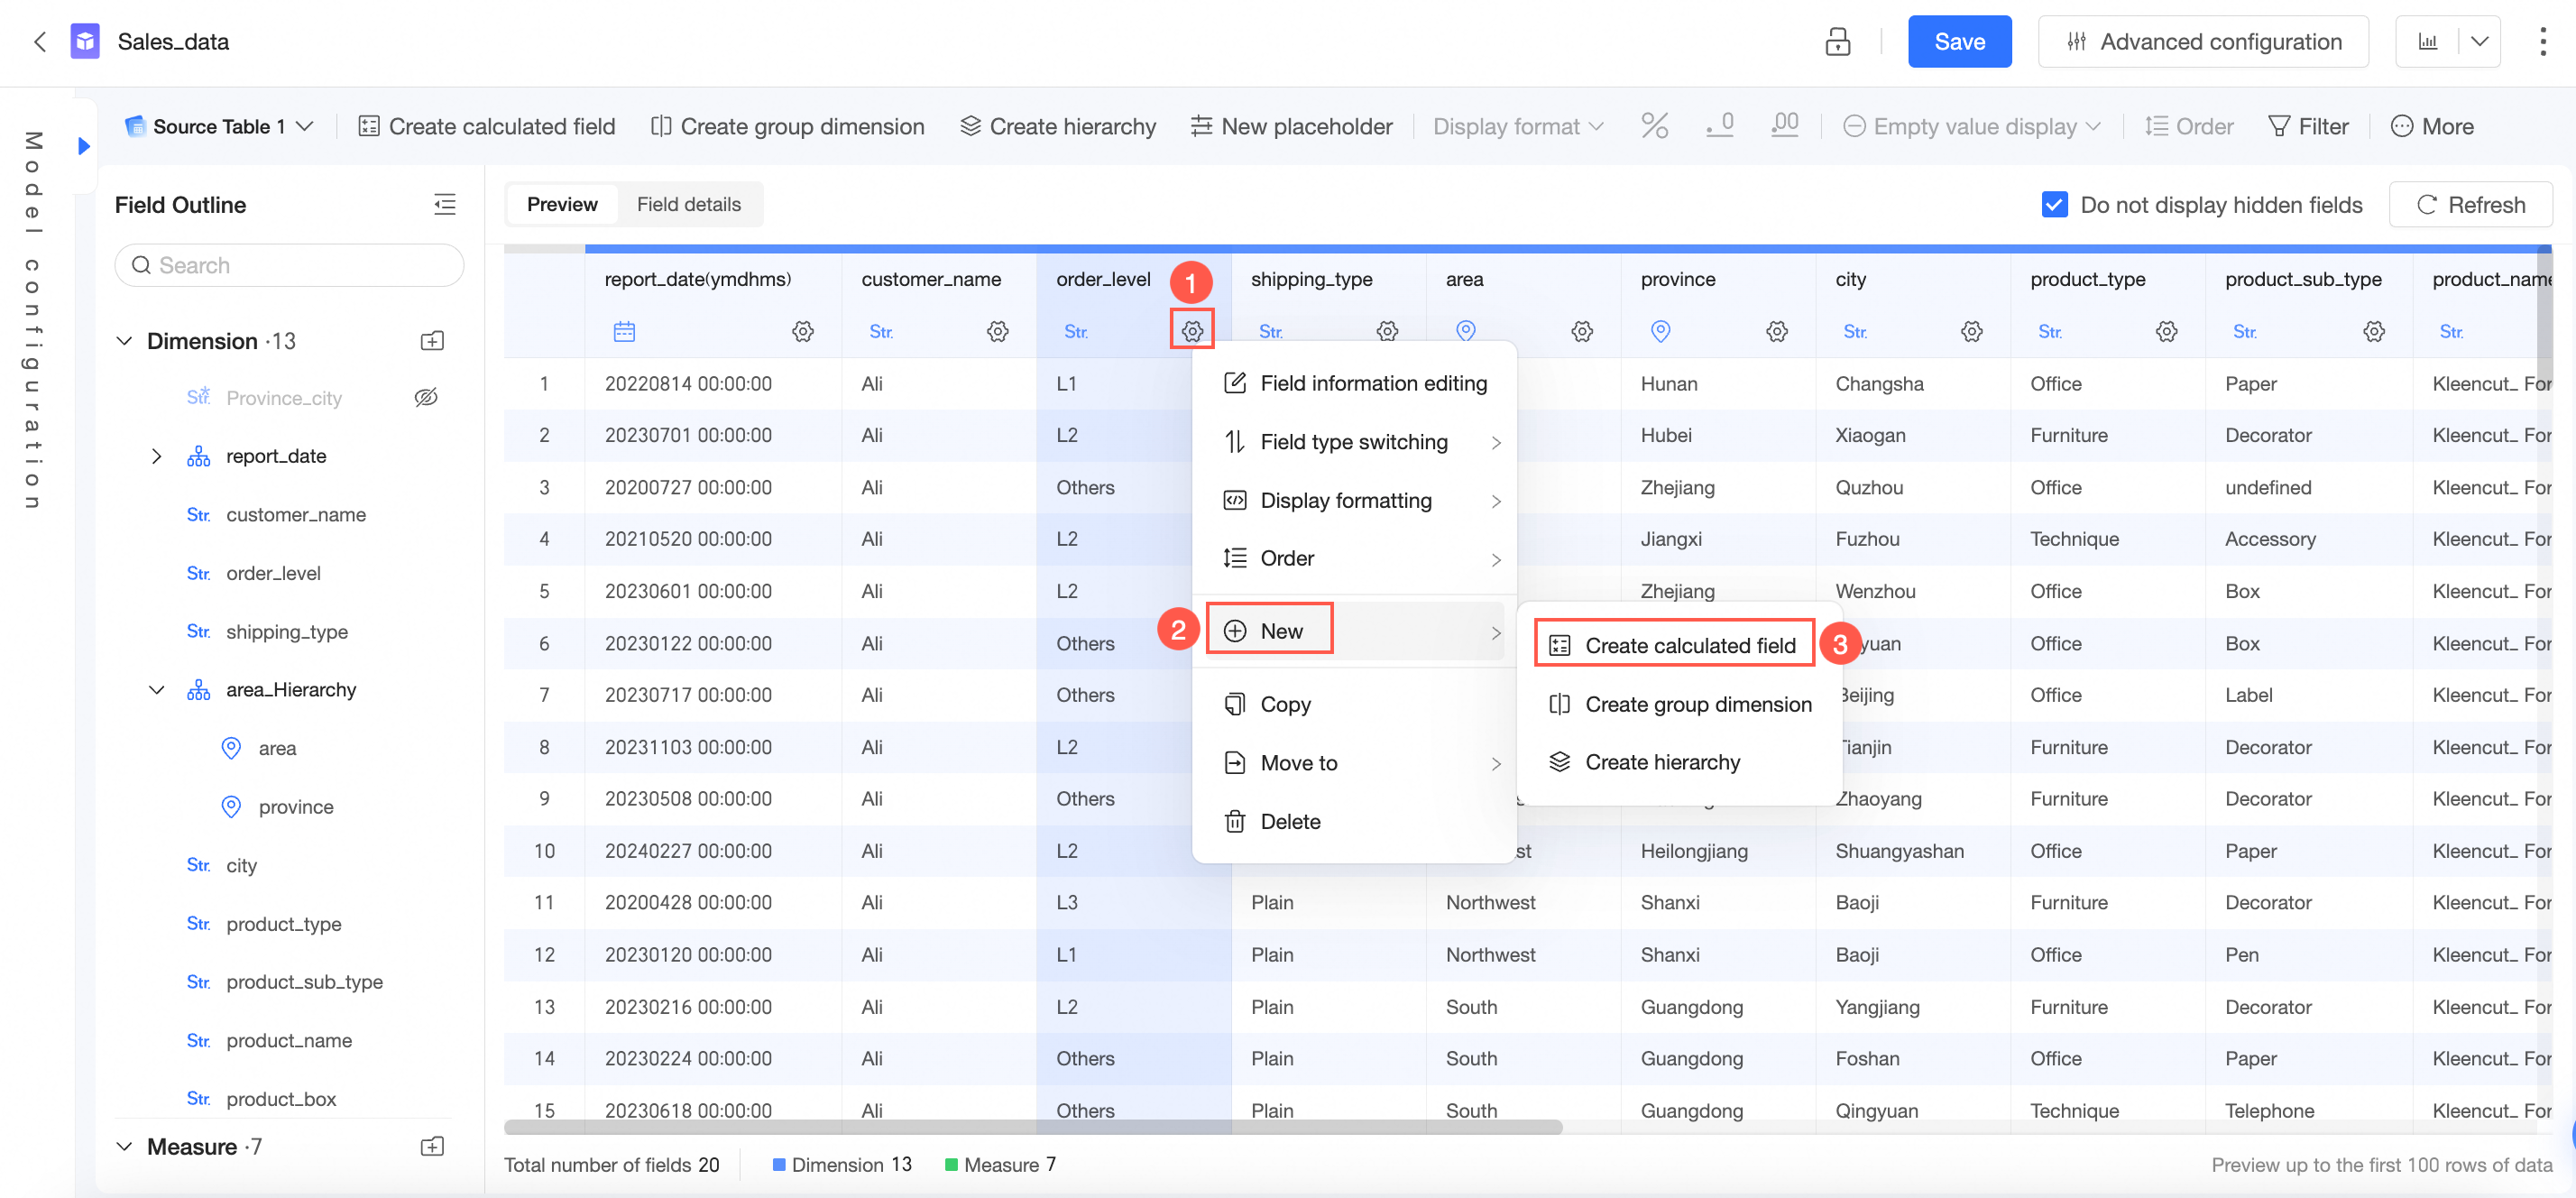Expand the blue Model configuration panel arrow
Screen dimensions: 2576x1198
[x=84, y=146]
